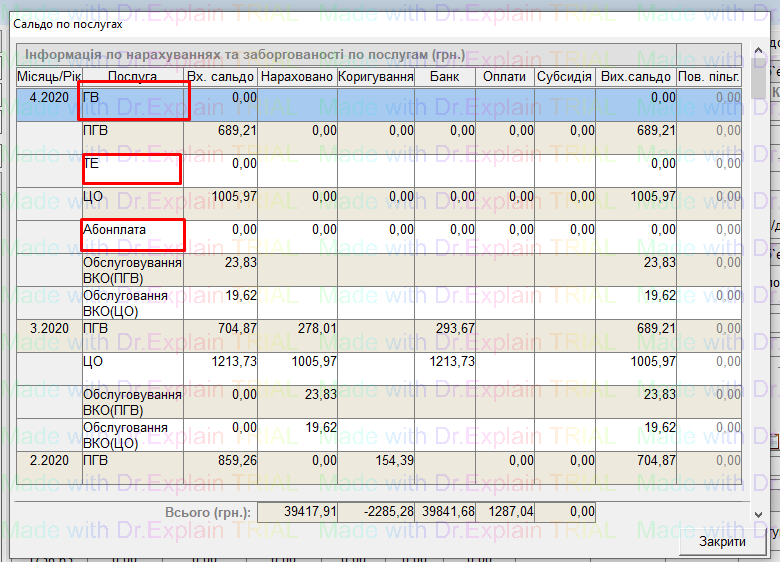The image size is (780, 562).
Task: Select the Банк column header
Action: [445, 77]
